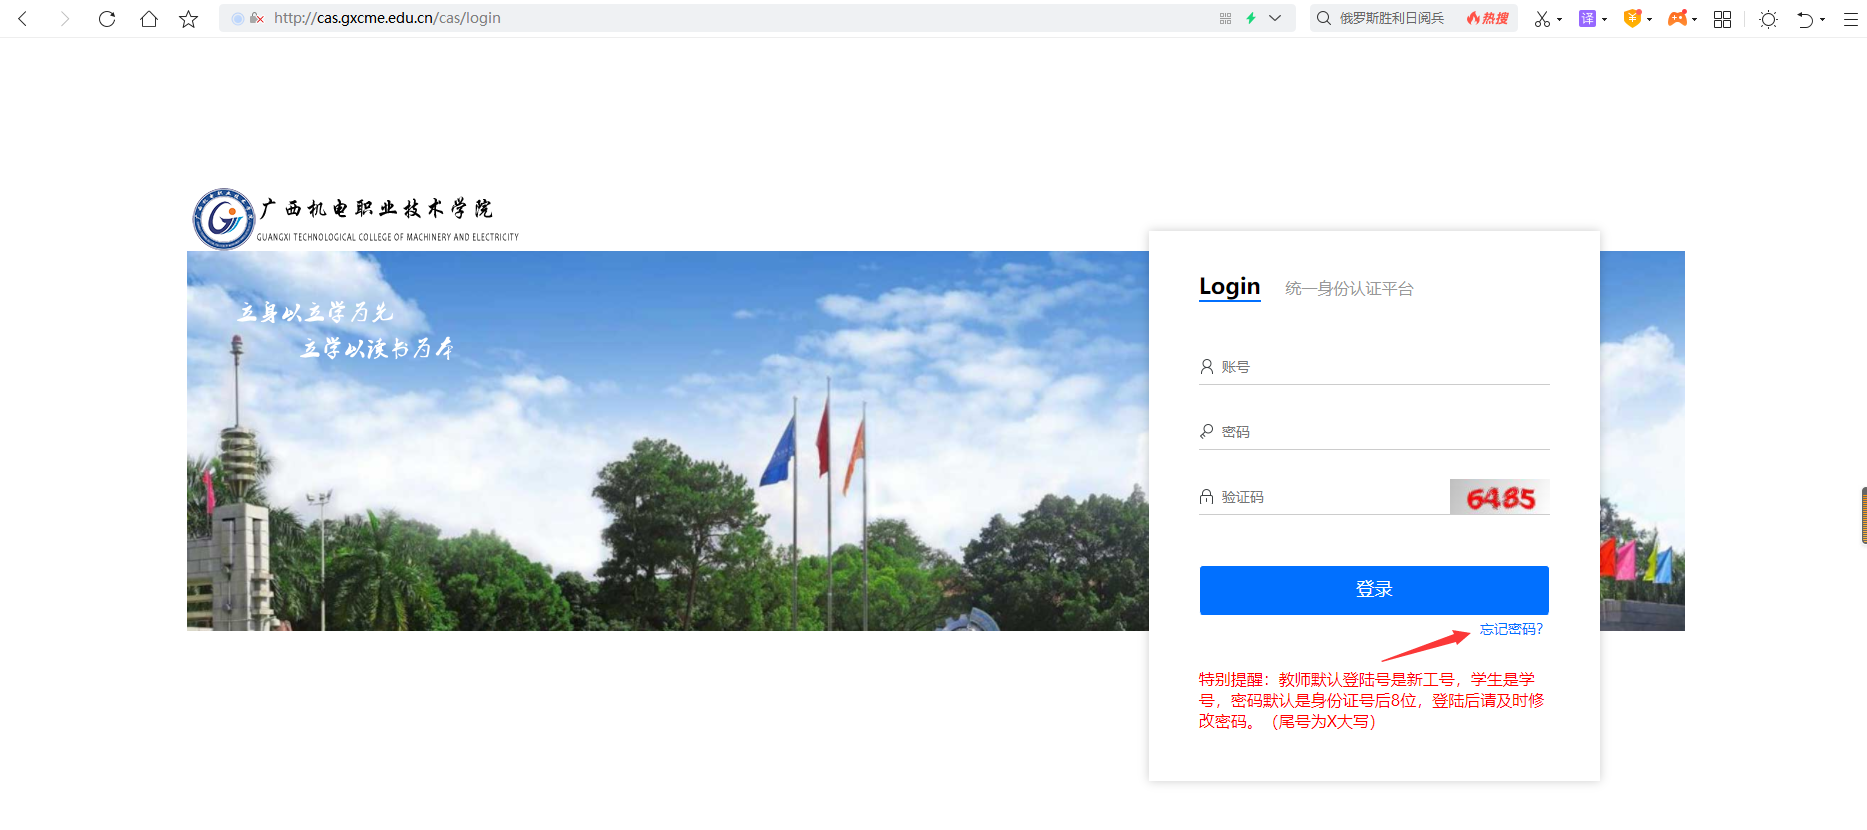Open the 忘记密码? forgot password link
This screenshot has width=1867, height=830.
[x=1511, y=629]
